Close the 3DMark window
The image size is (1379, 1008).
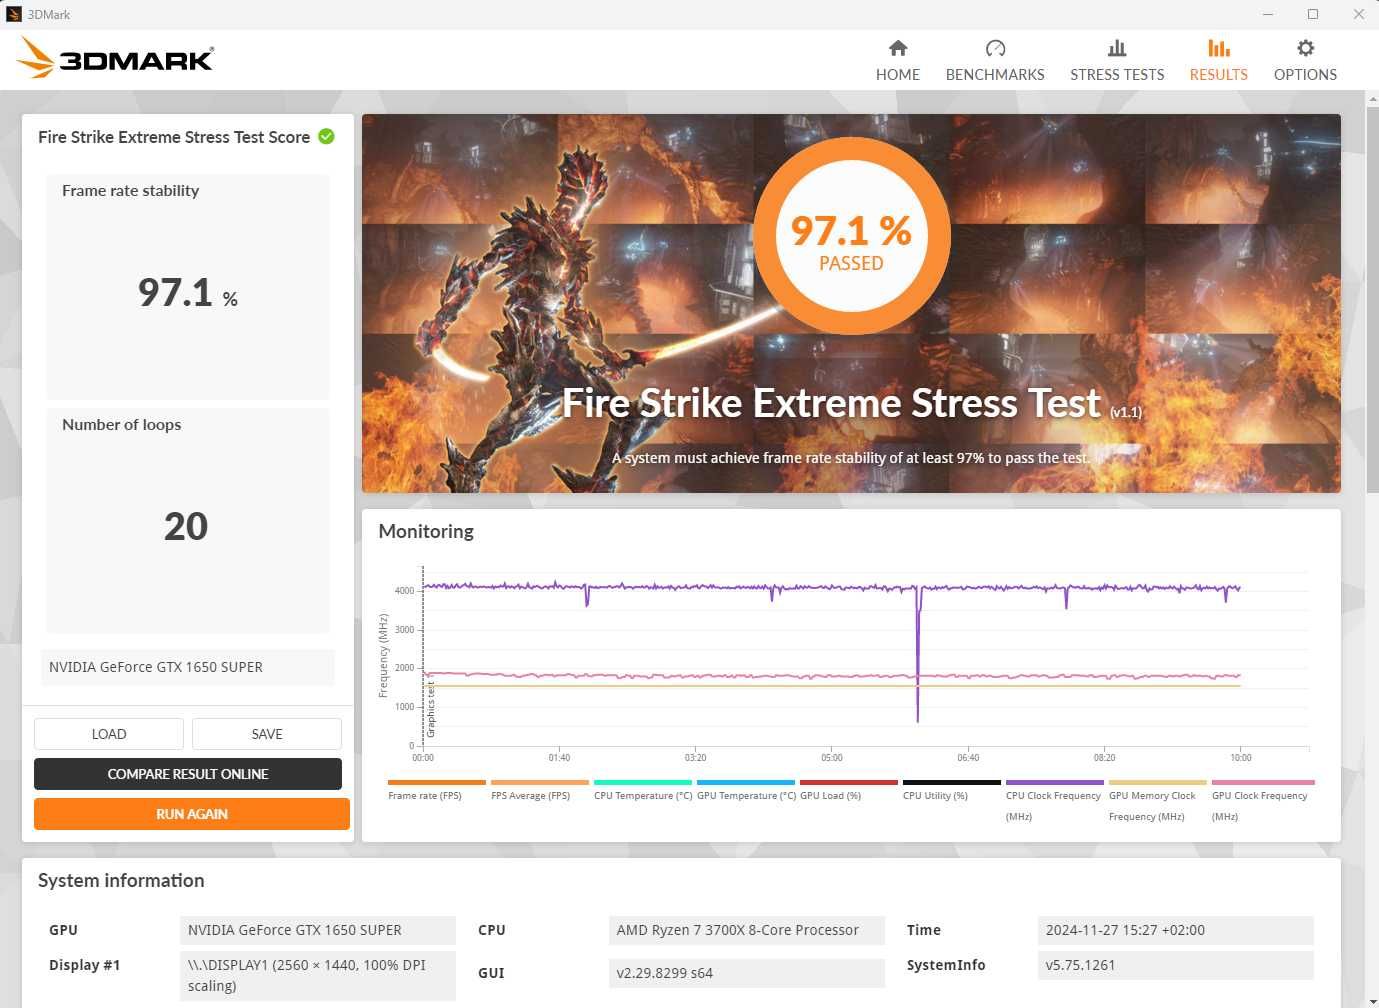tap(1358, 14)
